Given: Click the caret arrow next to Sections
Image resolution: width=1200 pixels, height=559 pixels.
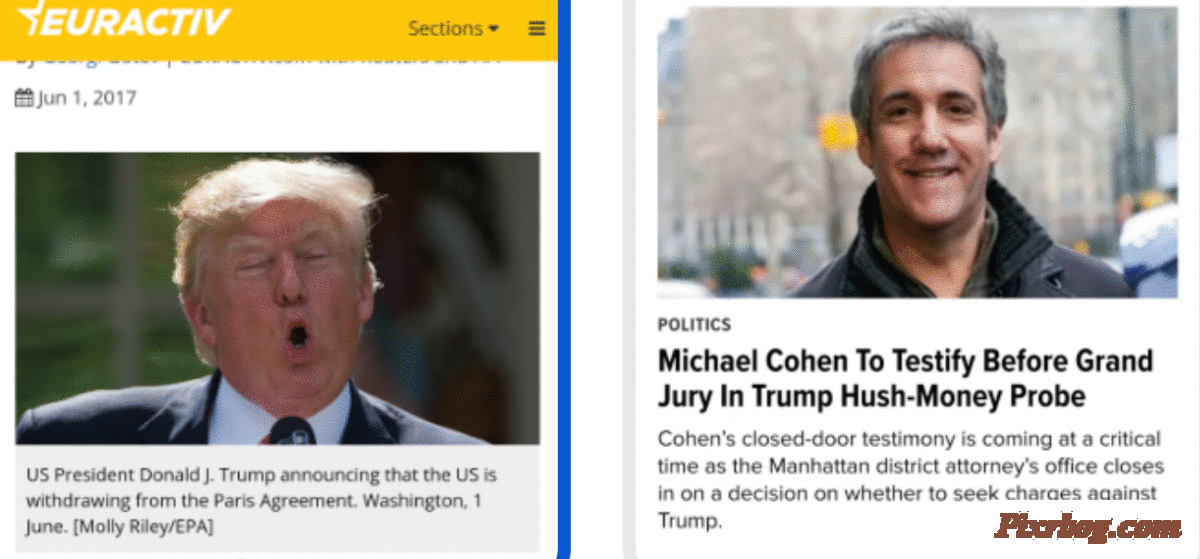Looking at the screenshot, I should [493, 29].
